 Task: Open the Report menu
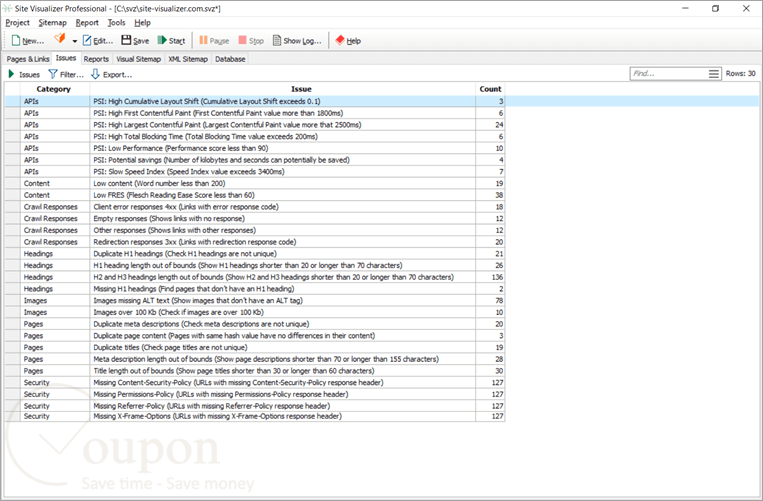point(87,23)
